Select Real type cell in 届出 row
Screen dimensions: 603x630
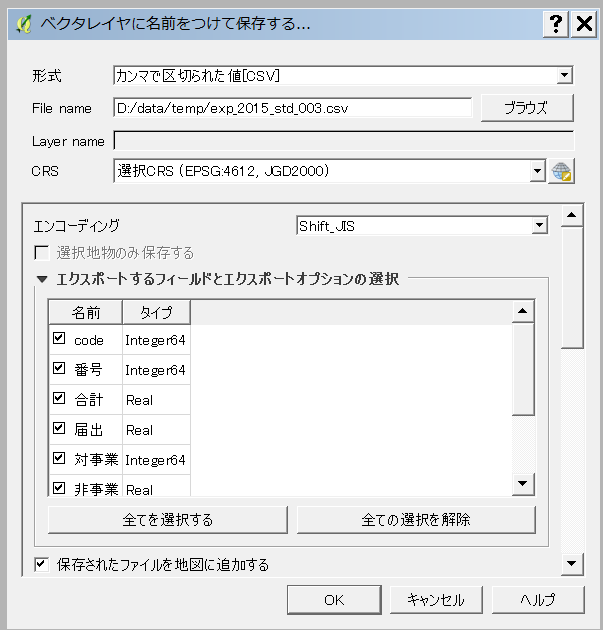pos(156,430)
